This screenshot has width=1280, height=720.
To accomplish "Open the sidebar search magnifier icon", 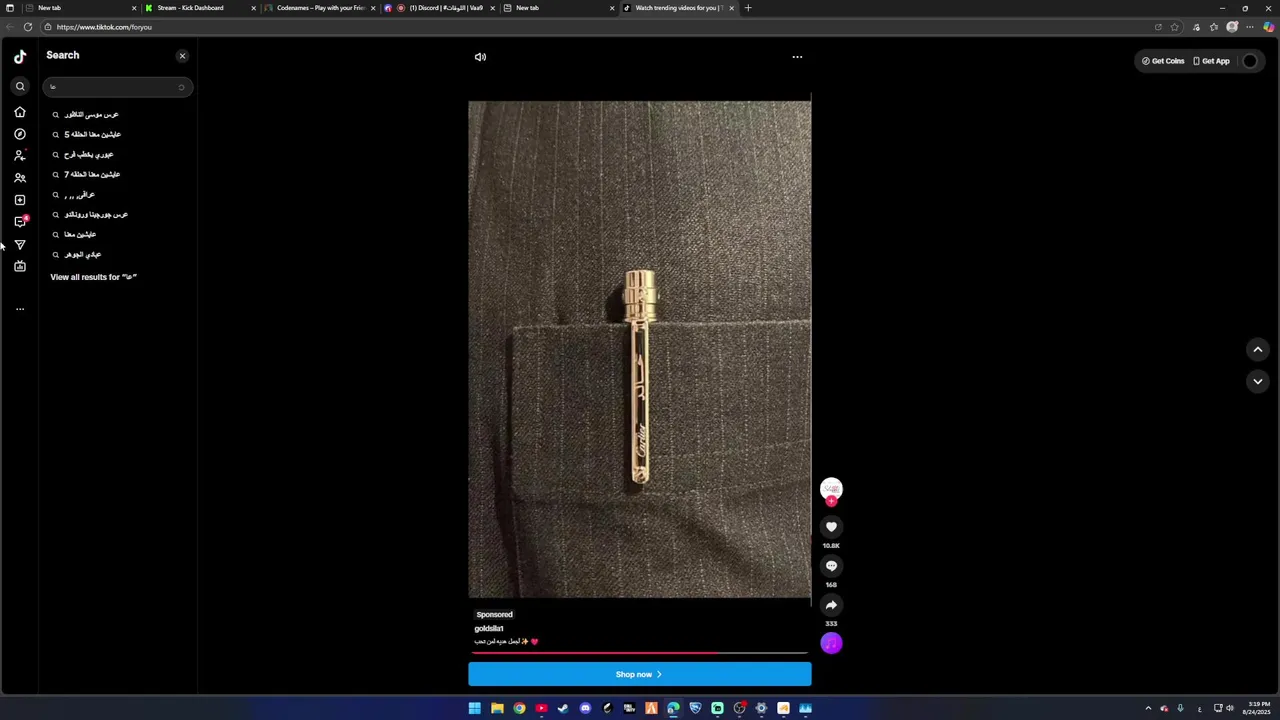I will tap(20, 86).
